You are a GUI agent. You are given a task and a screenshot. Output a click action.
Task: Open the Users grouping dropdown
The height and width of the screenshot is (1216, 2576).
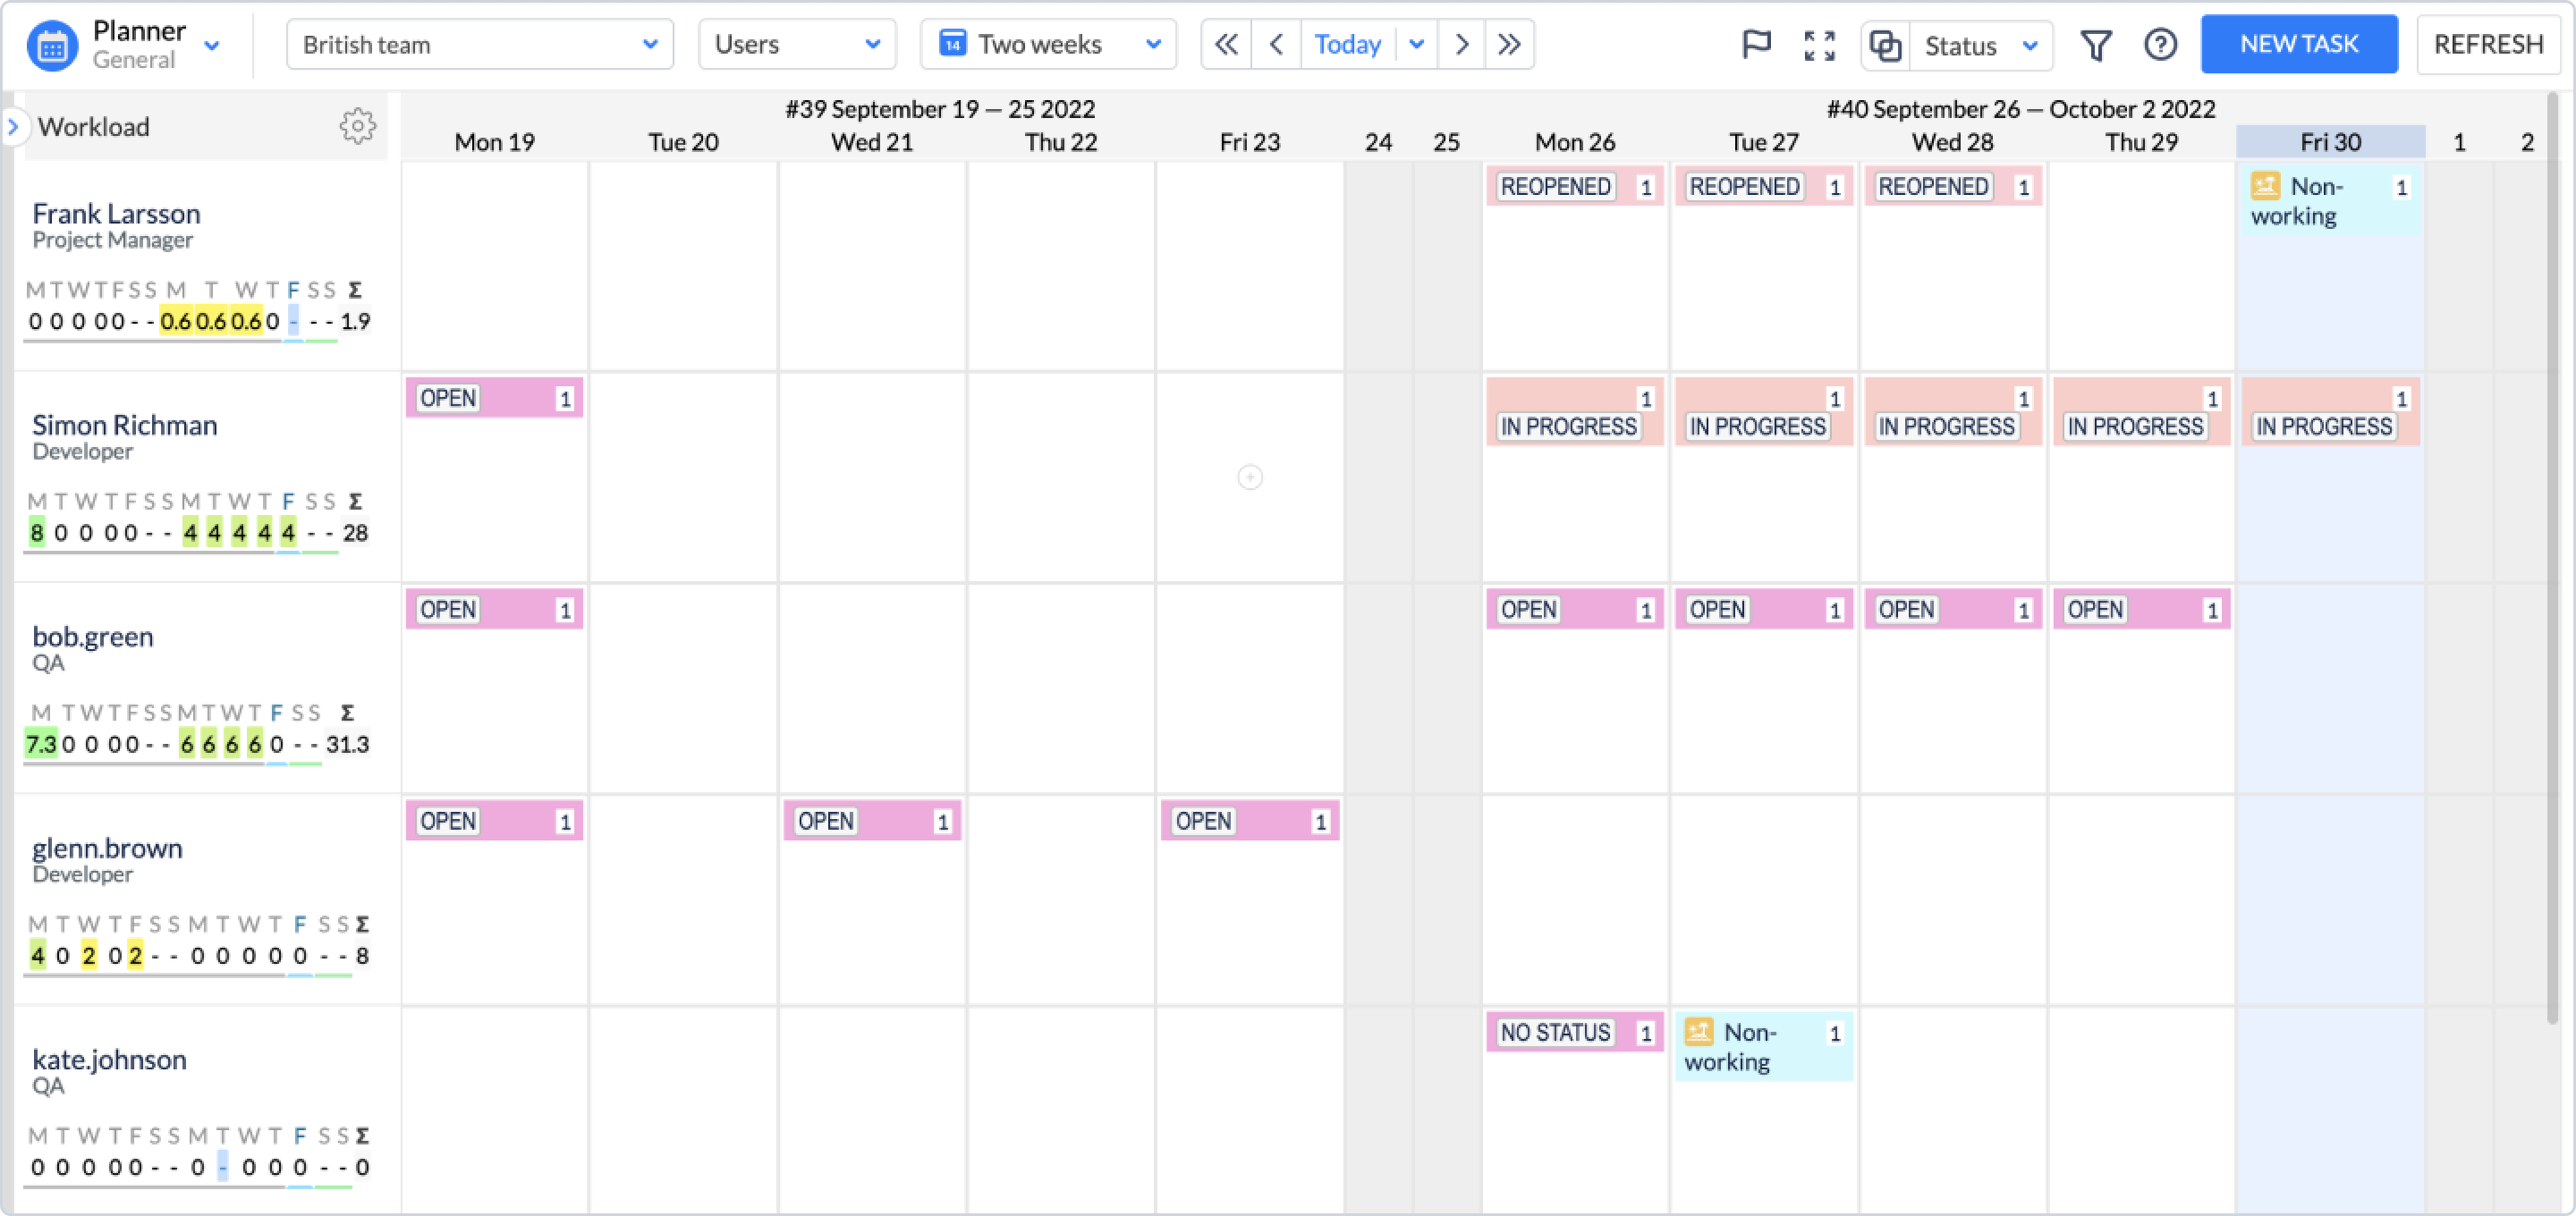pos(797,45)
